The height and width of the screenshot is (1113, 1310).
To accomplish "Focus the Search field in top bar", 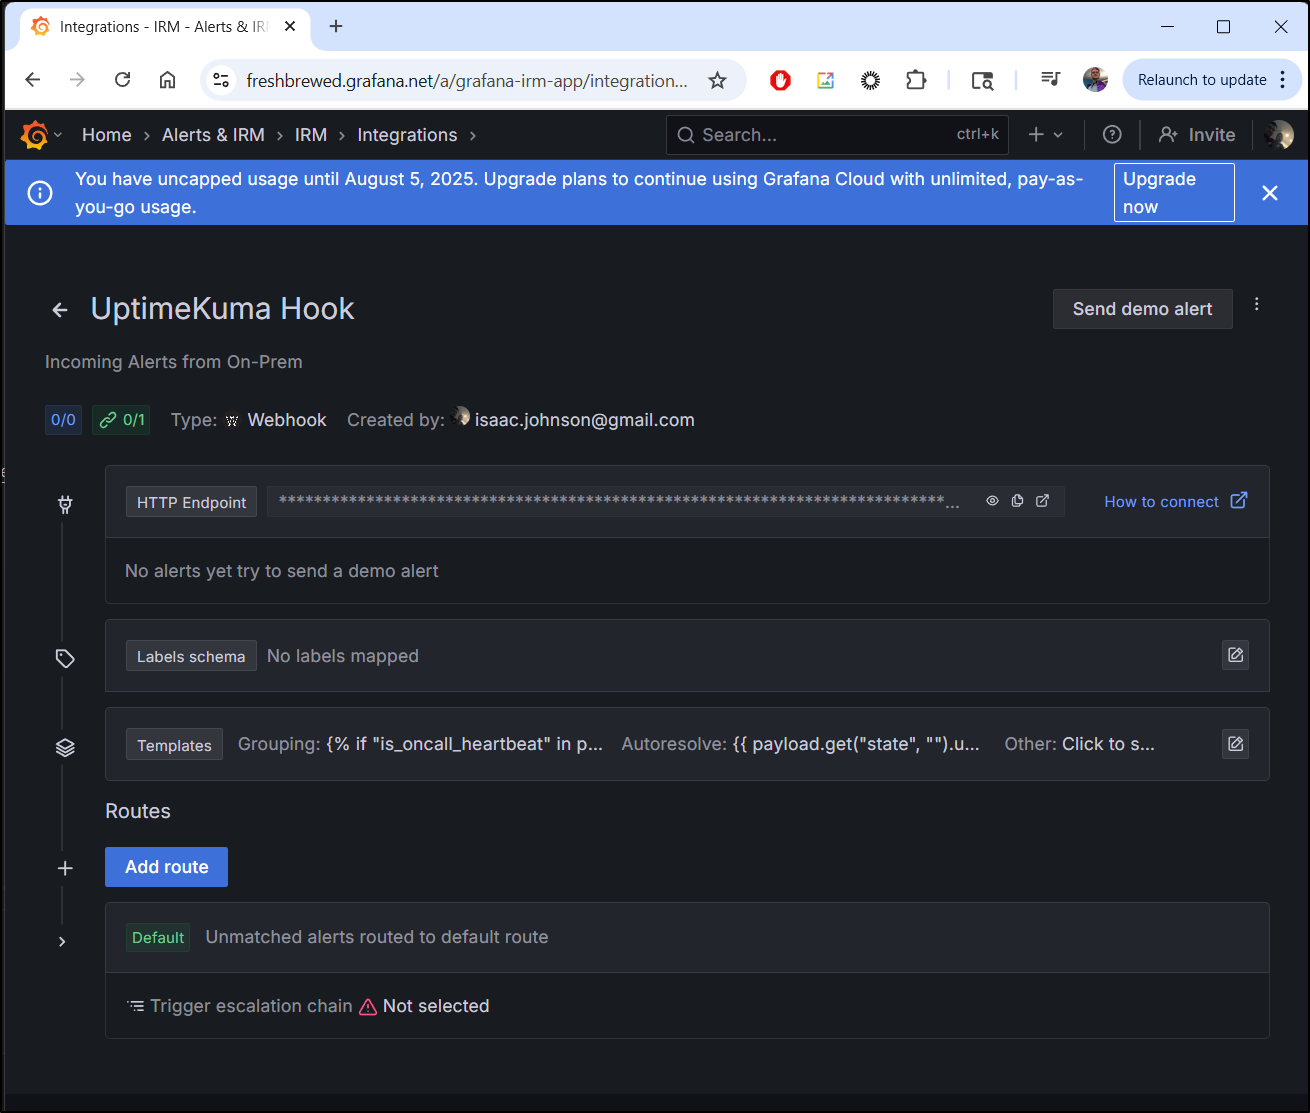I will tap(837, 135).
